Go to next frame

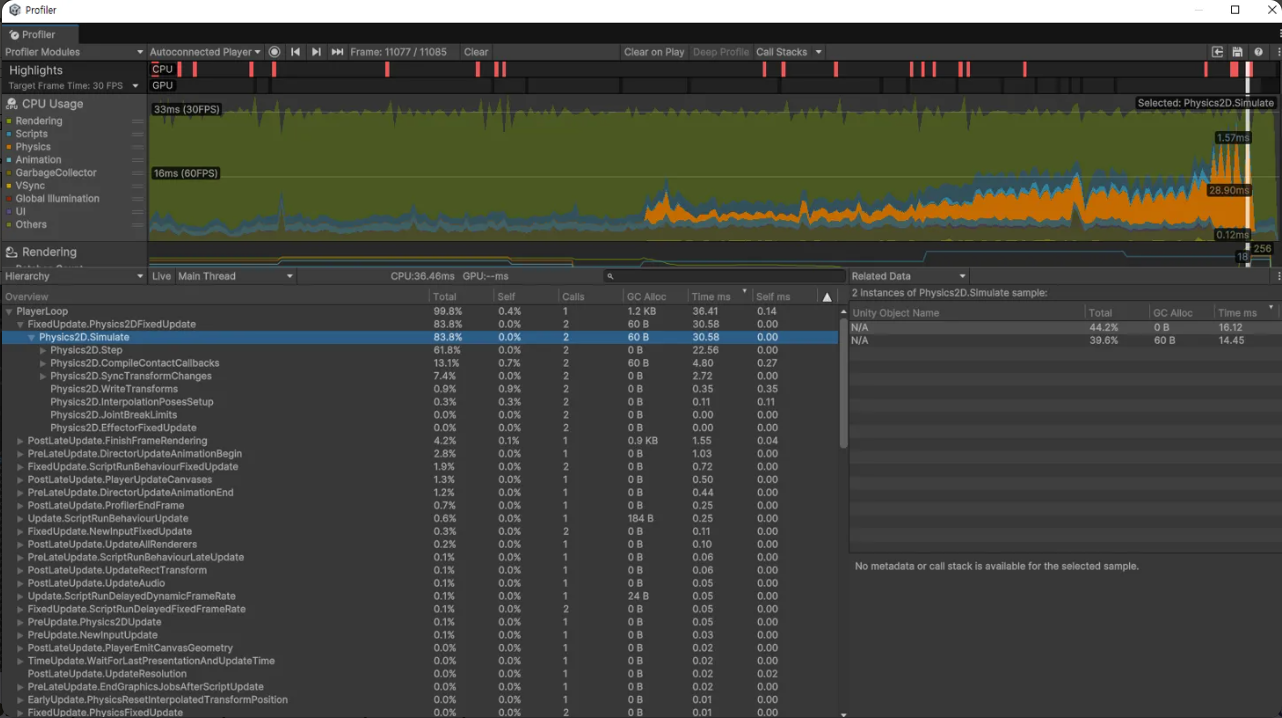[x=316, y=52]
